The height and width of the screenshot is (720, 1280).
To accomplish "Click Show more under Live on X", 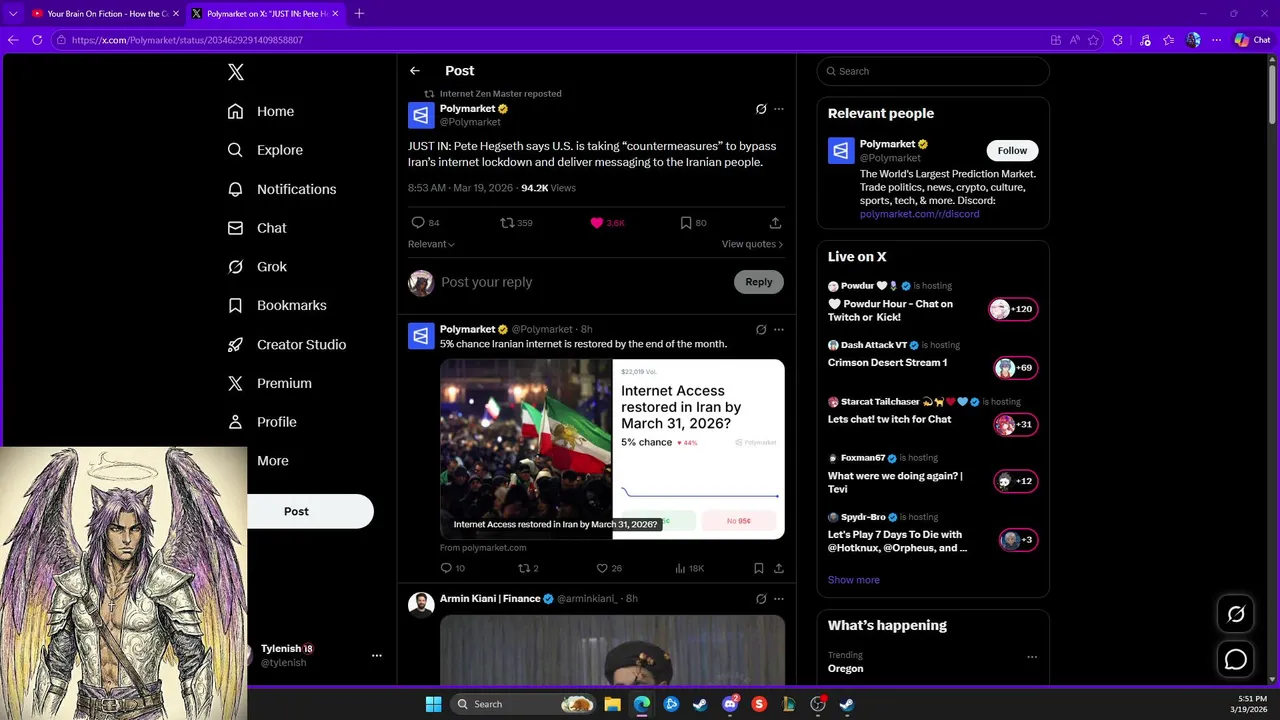I will (853, 580).
